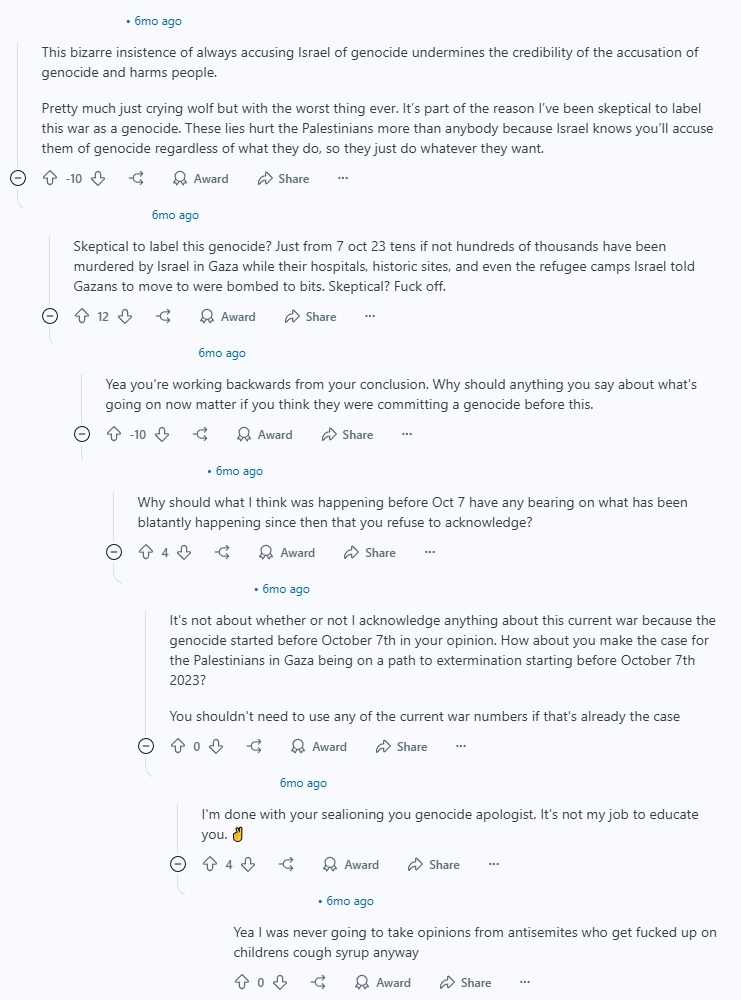Screen dimensions: 741x1000
Task: Click reply icon on the top comment
Action: 136,179
